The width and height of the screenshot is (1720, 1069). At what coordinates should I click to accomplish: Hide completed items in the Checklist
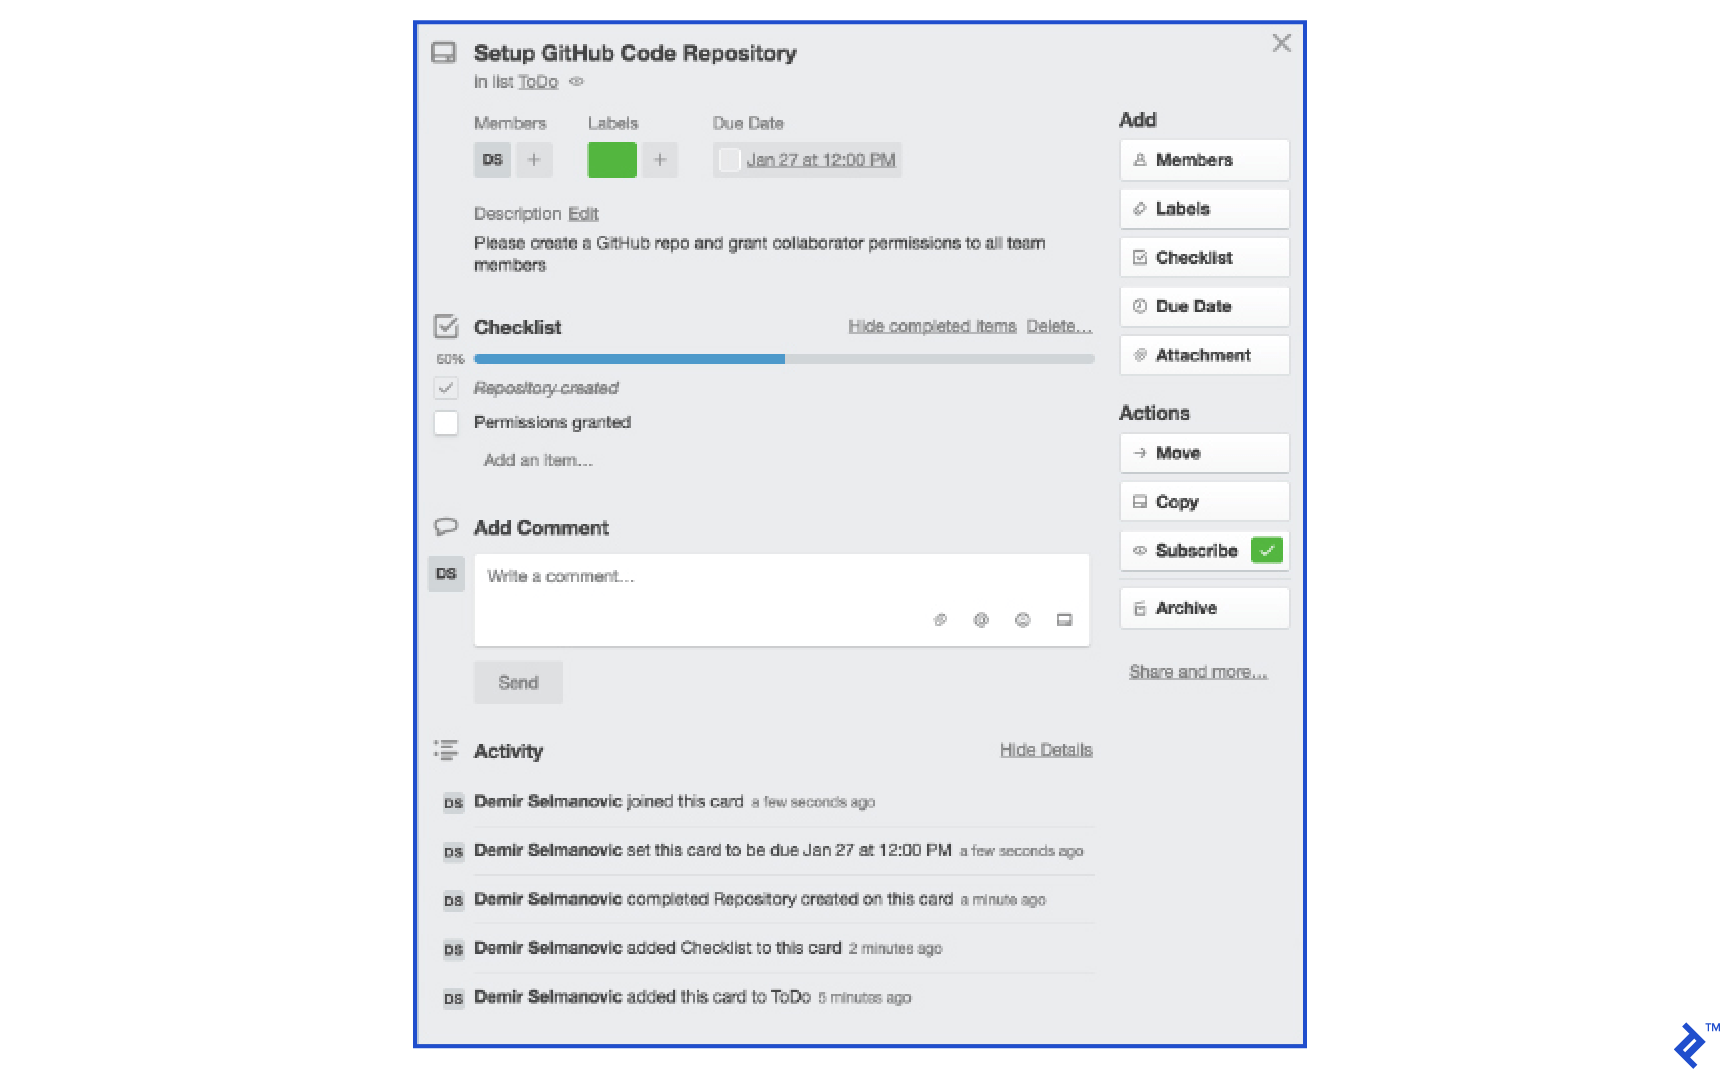coord(931,325)
